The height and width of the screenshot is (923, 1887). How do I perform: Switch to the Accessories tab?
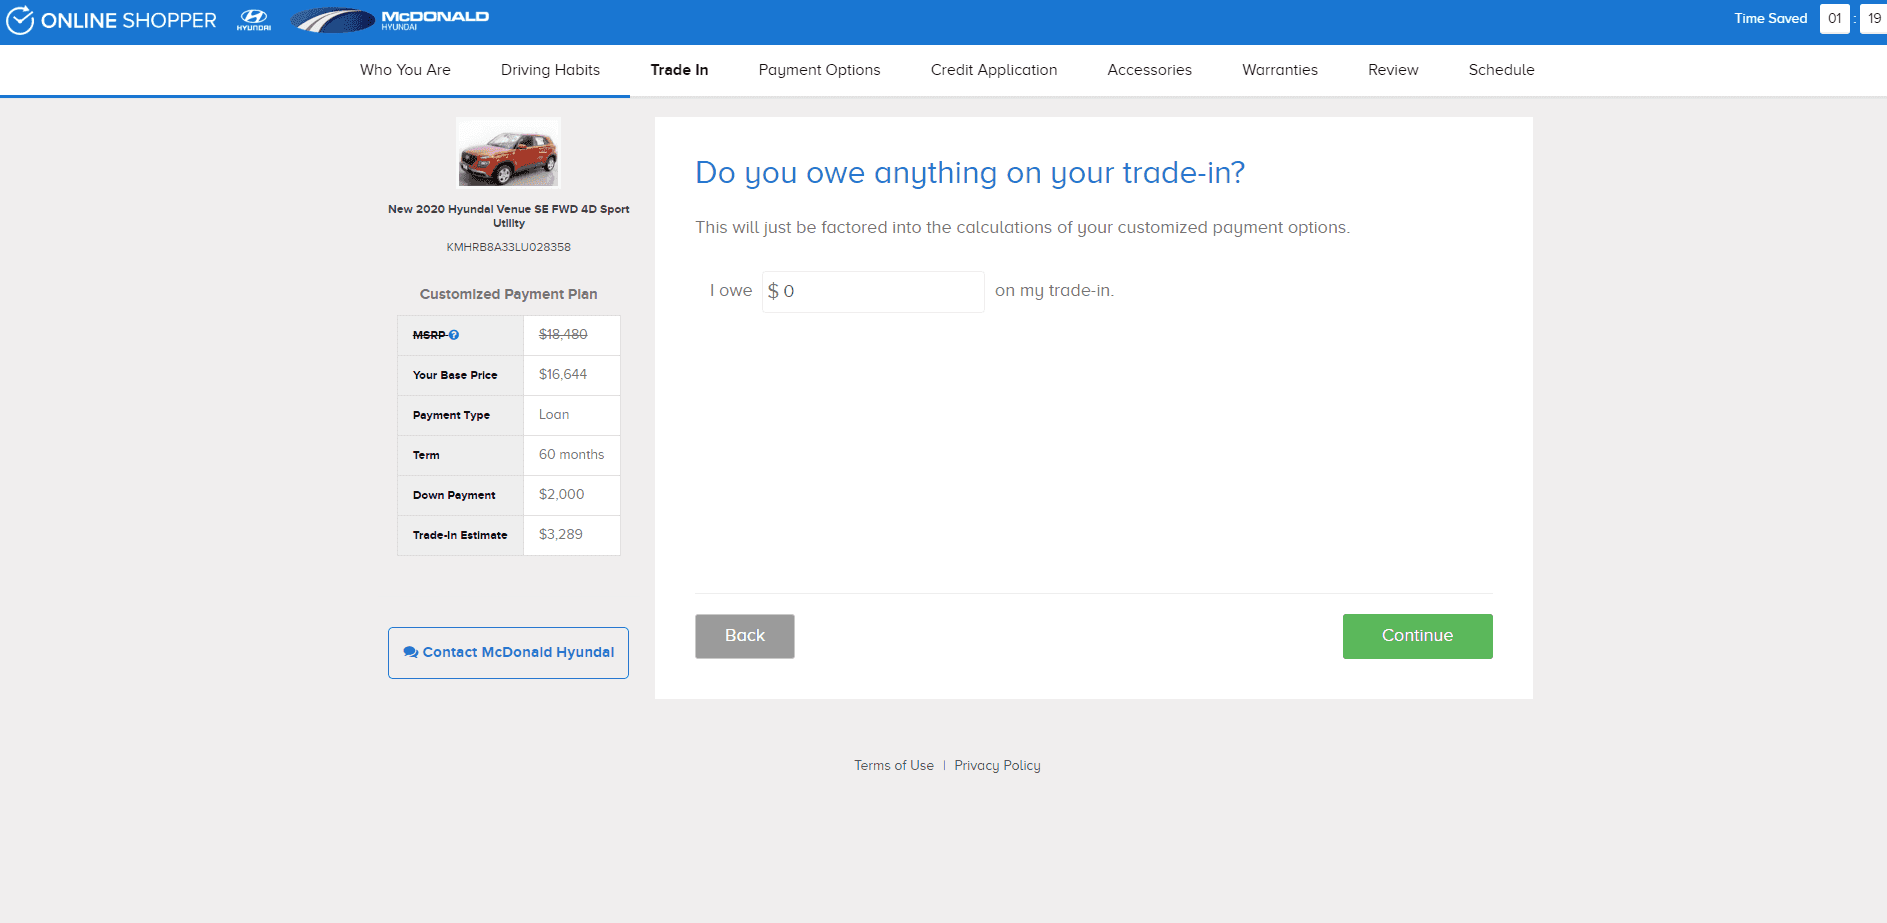pyautogui.click(x=1149, y=70)
